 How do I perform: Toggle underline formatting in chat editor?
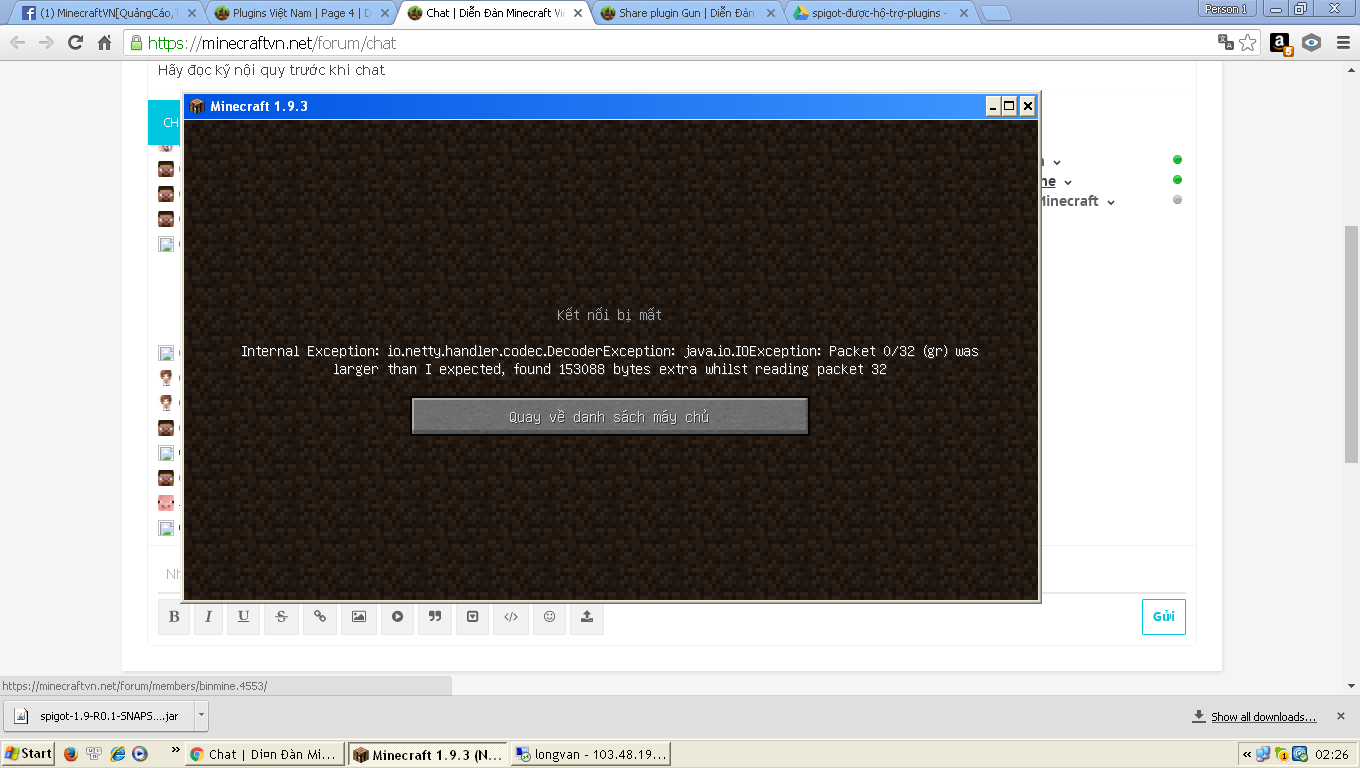point(243,617)
